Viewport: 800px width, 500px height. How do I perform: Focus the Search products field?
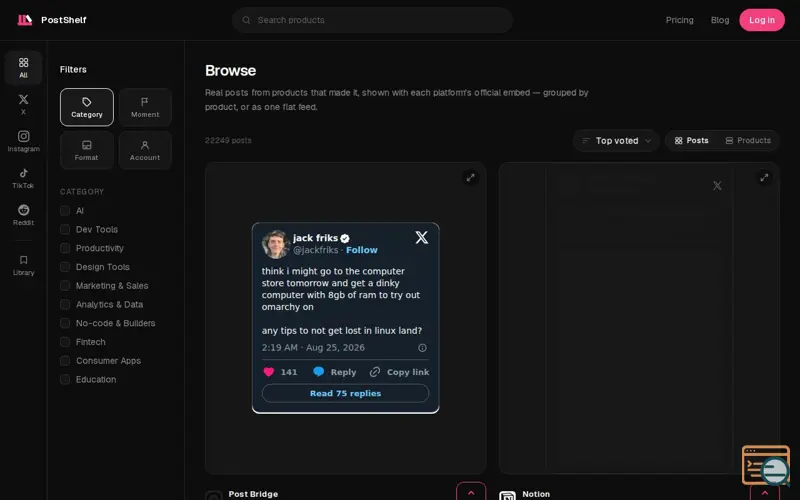pos(372,20)
